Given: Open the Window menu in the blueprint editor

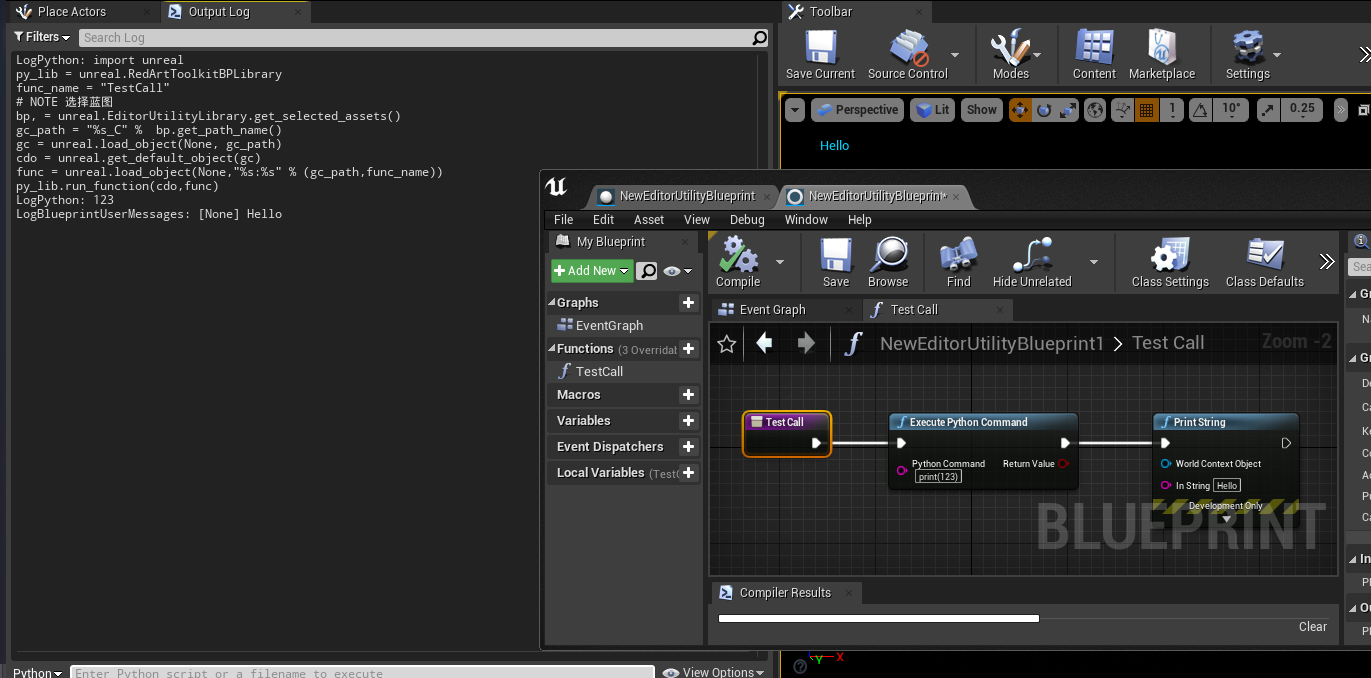Looking at the screenshot, I should (x=806, y=219).
